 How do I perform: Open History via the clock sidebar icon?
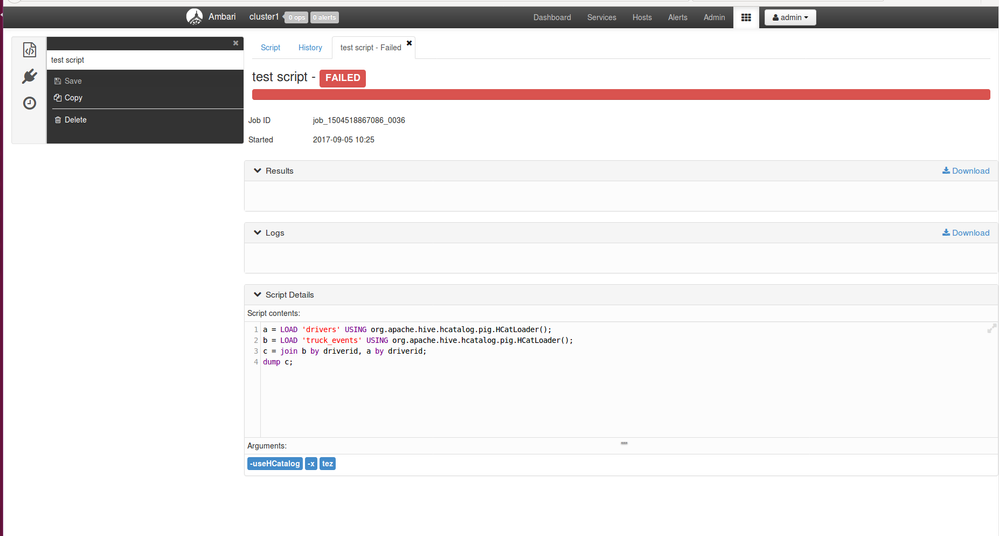[29, 103]
